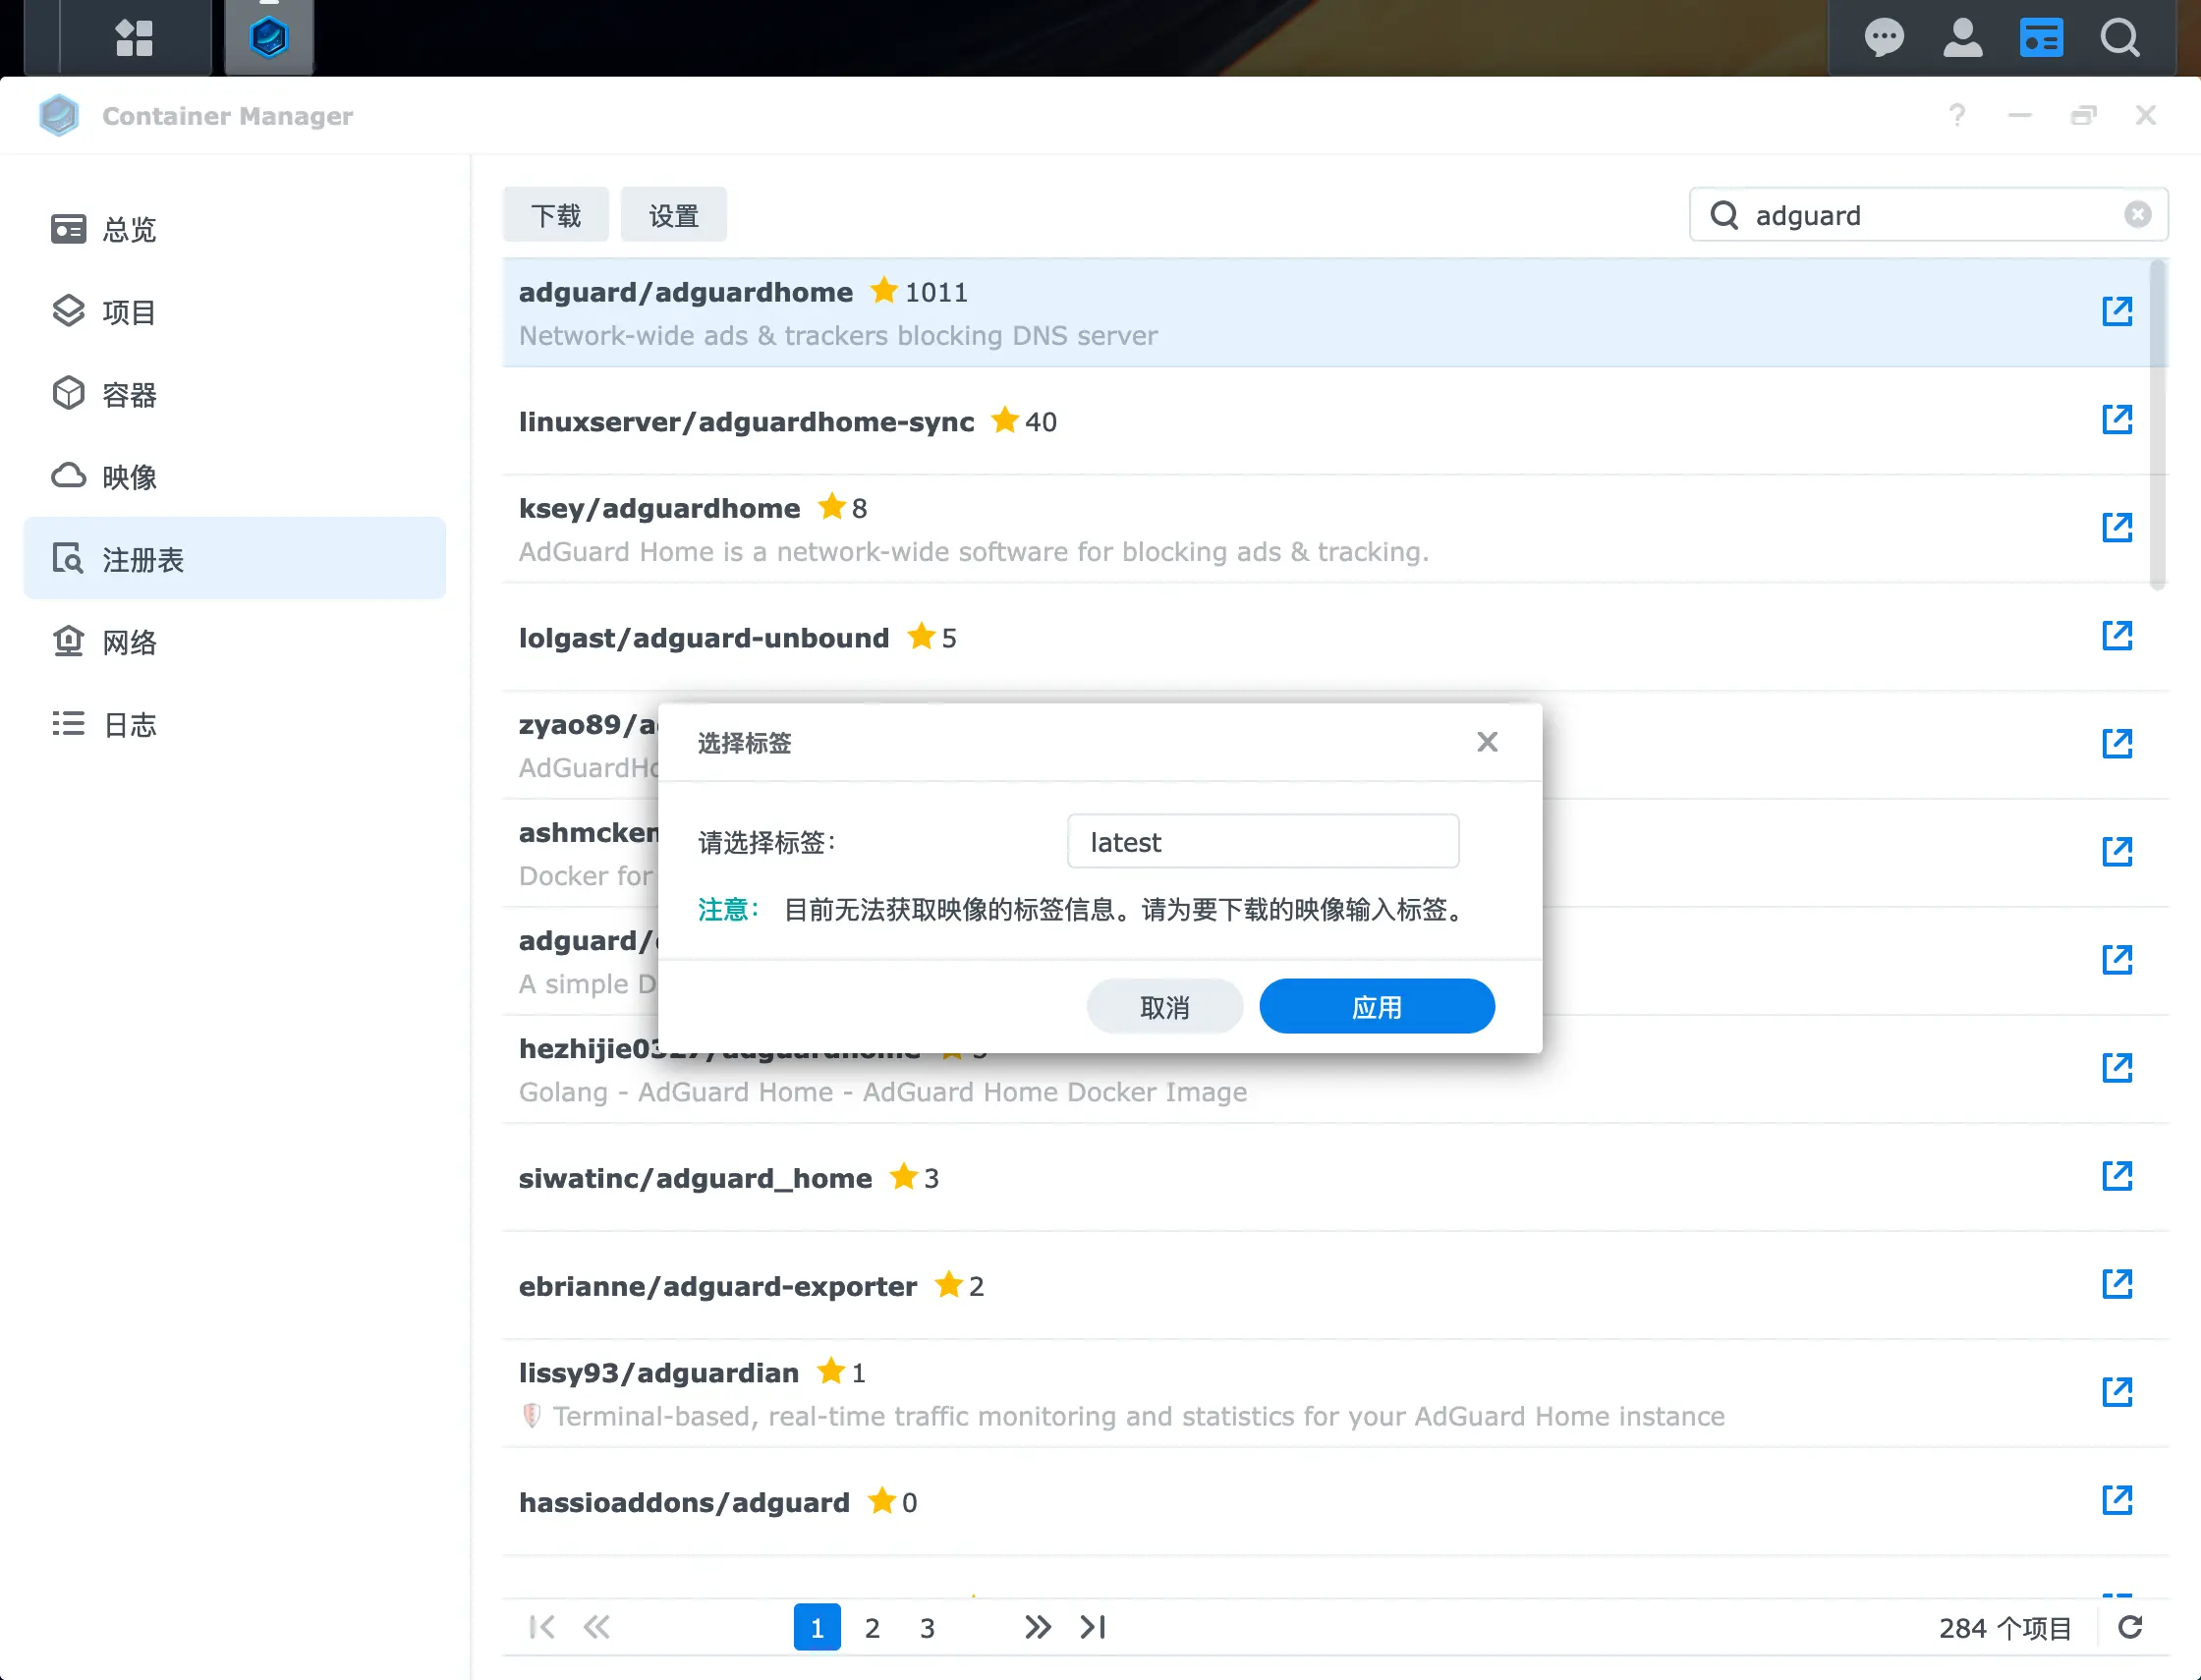Open zyao89 row external link icon

pos(2117,743)
